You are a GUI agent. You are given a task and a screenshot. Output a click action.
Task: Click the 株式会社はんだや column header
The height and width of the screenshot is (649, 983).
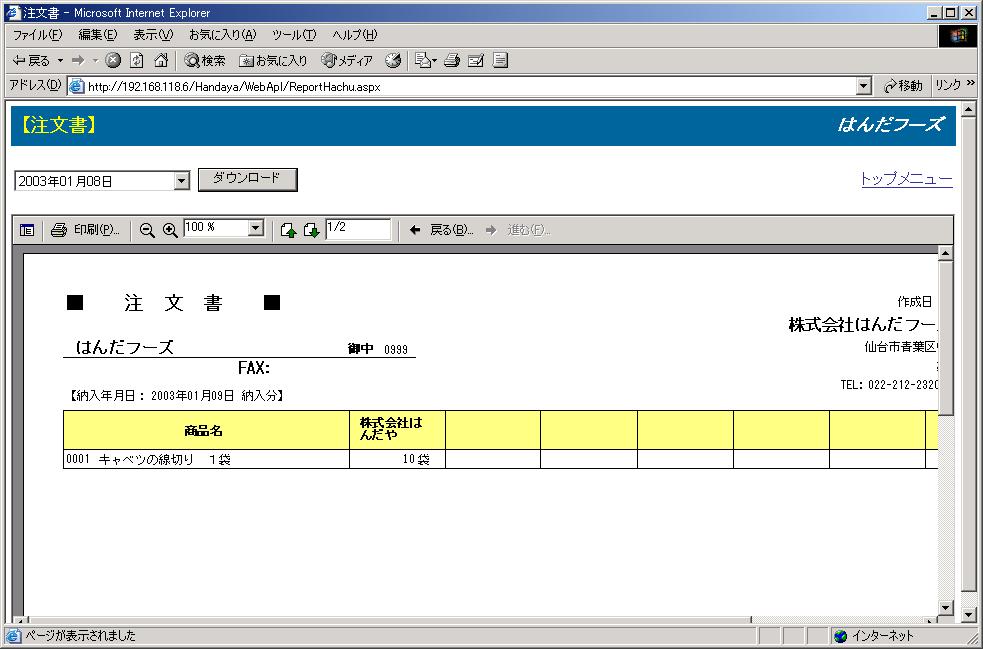397,430
